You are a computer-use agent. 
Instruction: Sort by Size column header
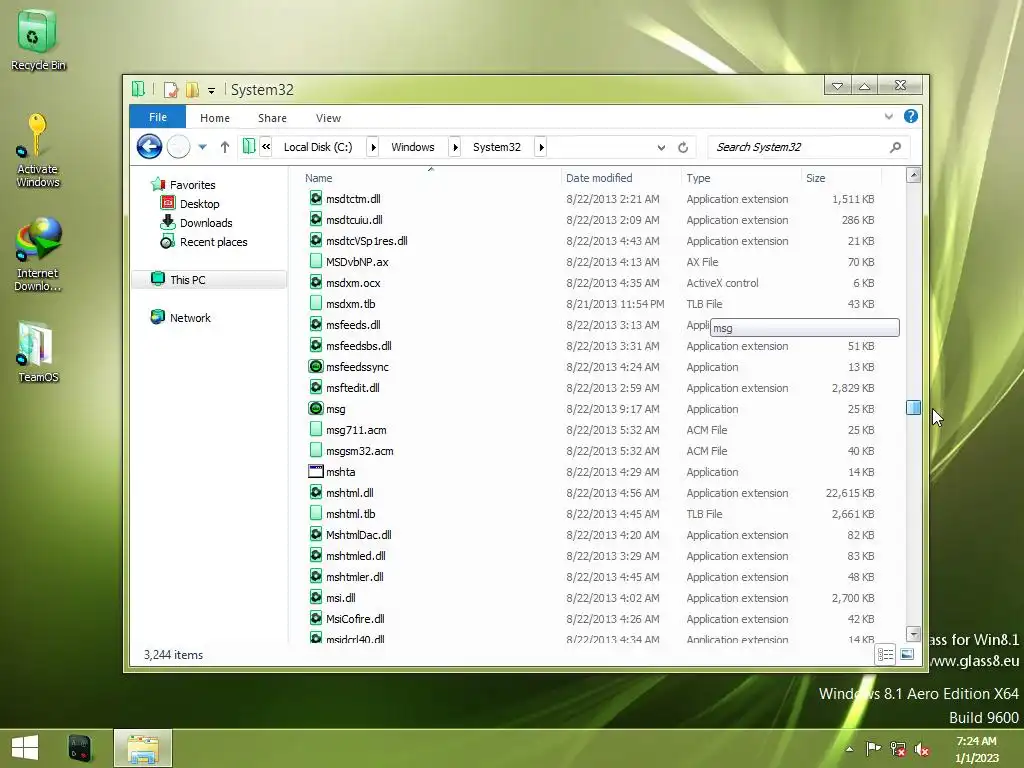click(x=841, y=178)
